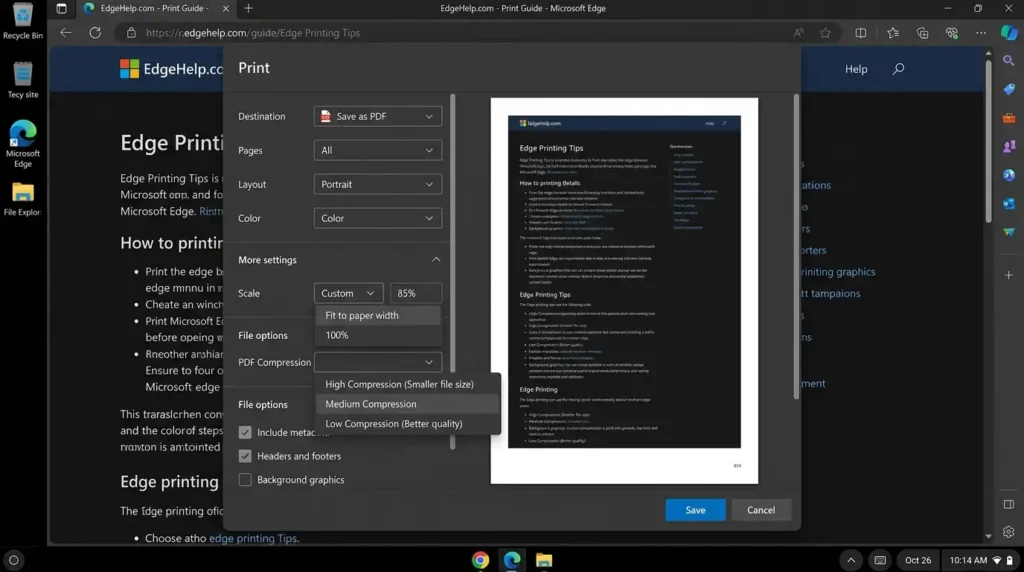
Task: Reload the page with refresh icon
Action: (95, 33)
